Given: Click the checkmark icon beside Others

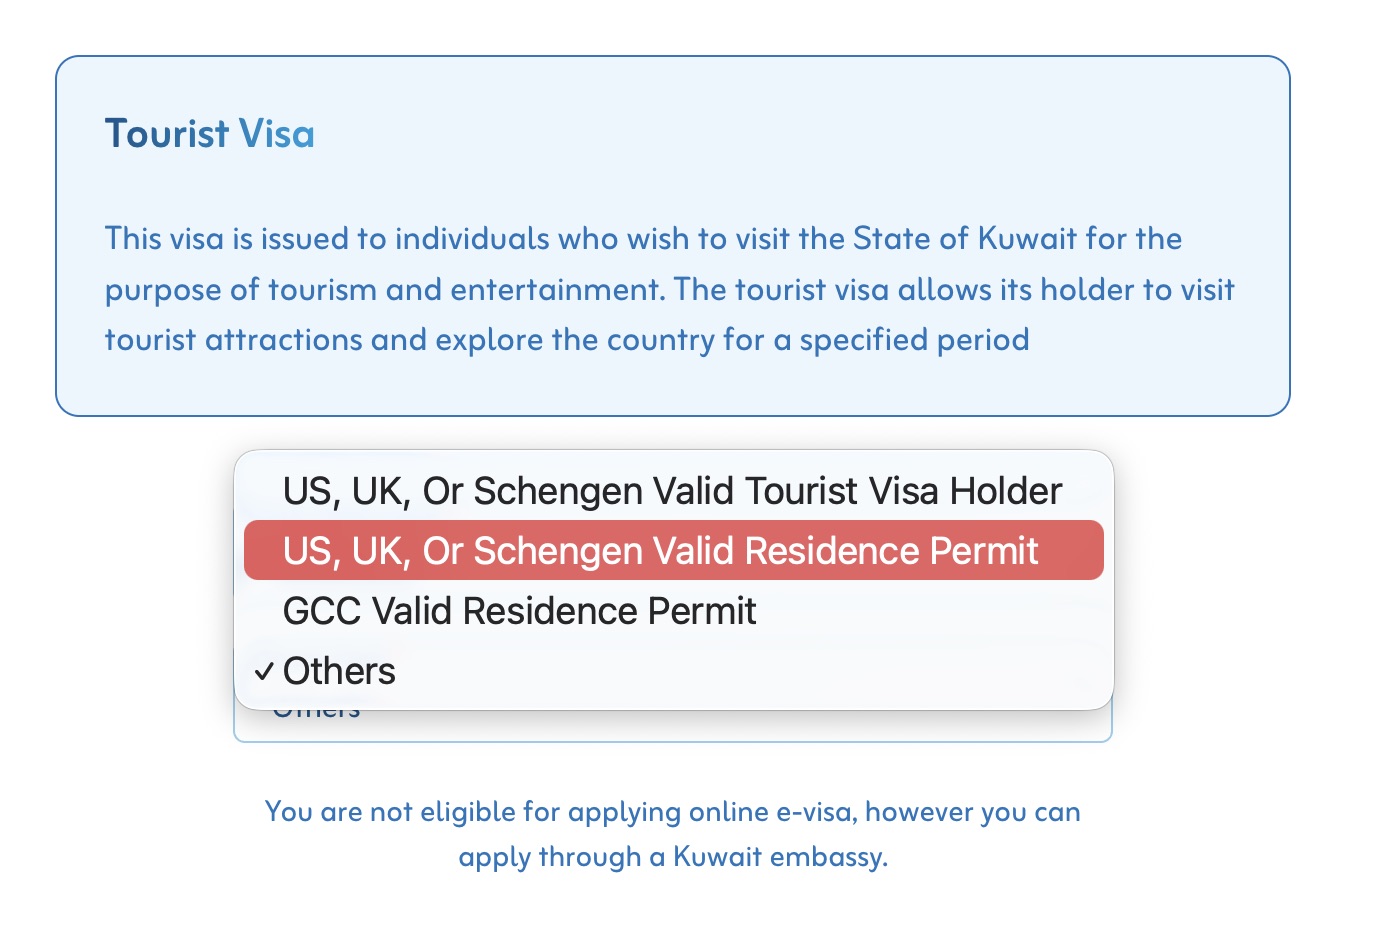Looking at the screenshot, I should 264,671.
